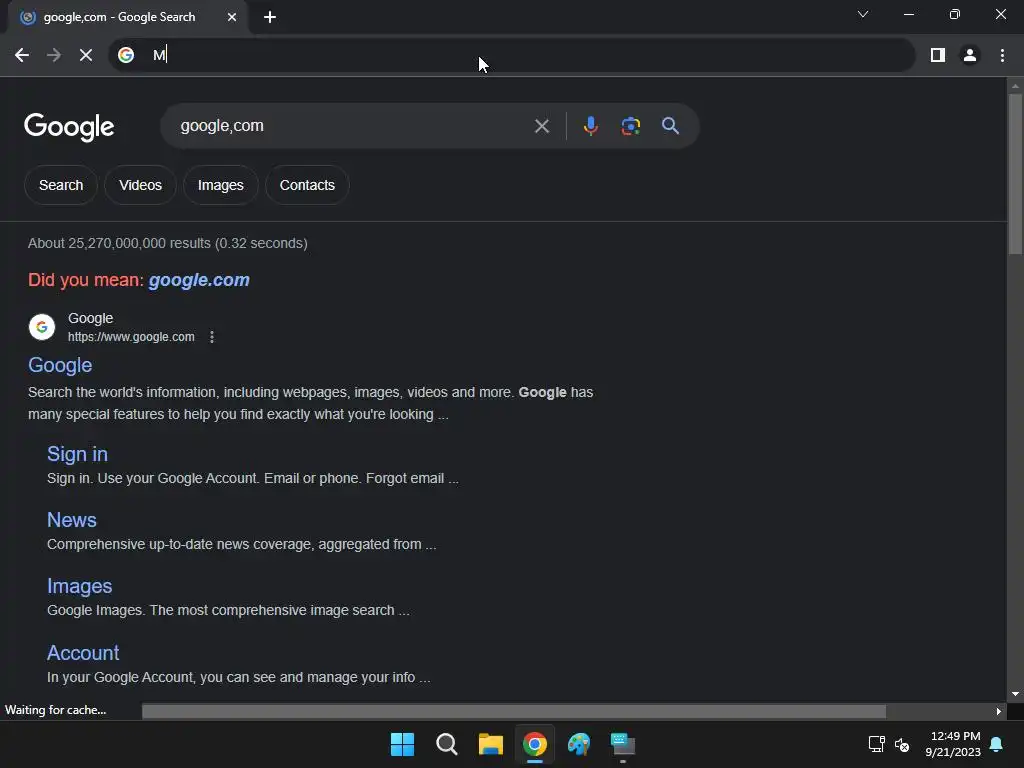1024x768 pixels.
Task: Close the Google Search tab
Action: coord(232,17)
